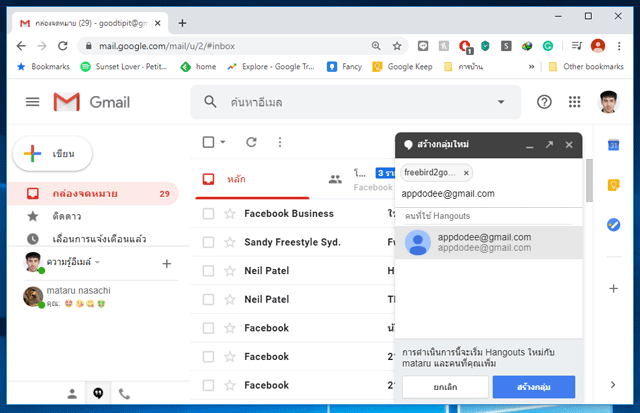Click the zoom indicator in address bar

click(376, 46)
